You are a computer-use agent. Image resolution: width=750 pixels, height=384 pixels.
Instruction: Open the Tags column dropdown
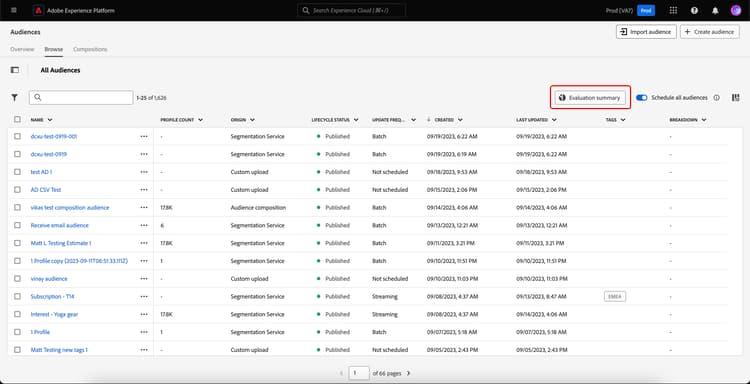click(623, 120)
